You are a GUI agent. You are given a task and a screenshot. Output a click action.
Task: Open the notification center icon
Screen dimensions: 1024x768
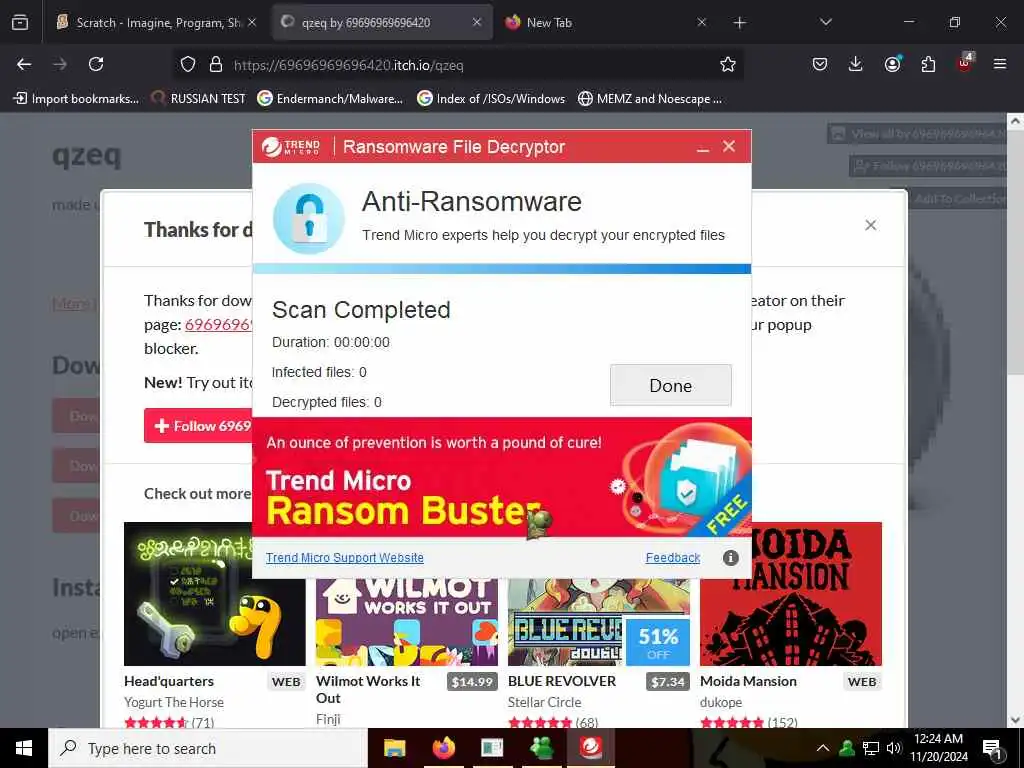pyautogui.click(x=992, y=749)
